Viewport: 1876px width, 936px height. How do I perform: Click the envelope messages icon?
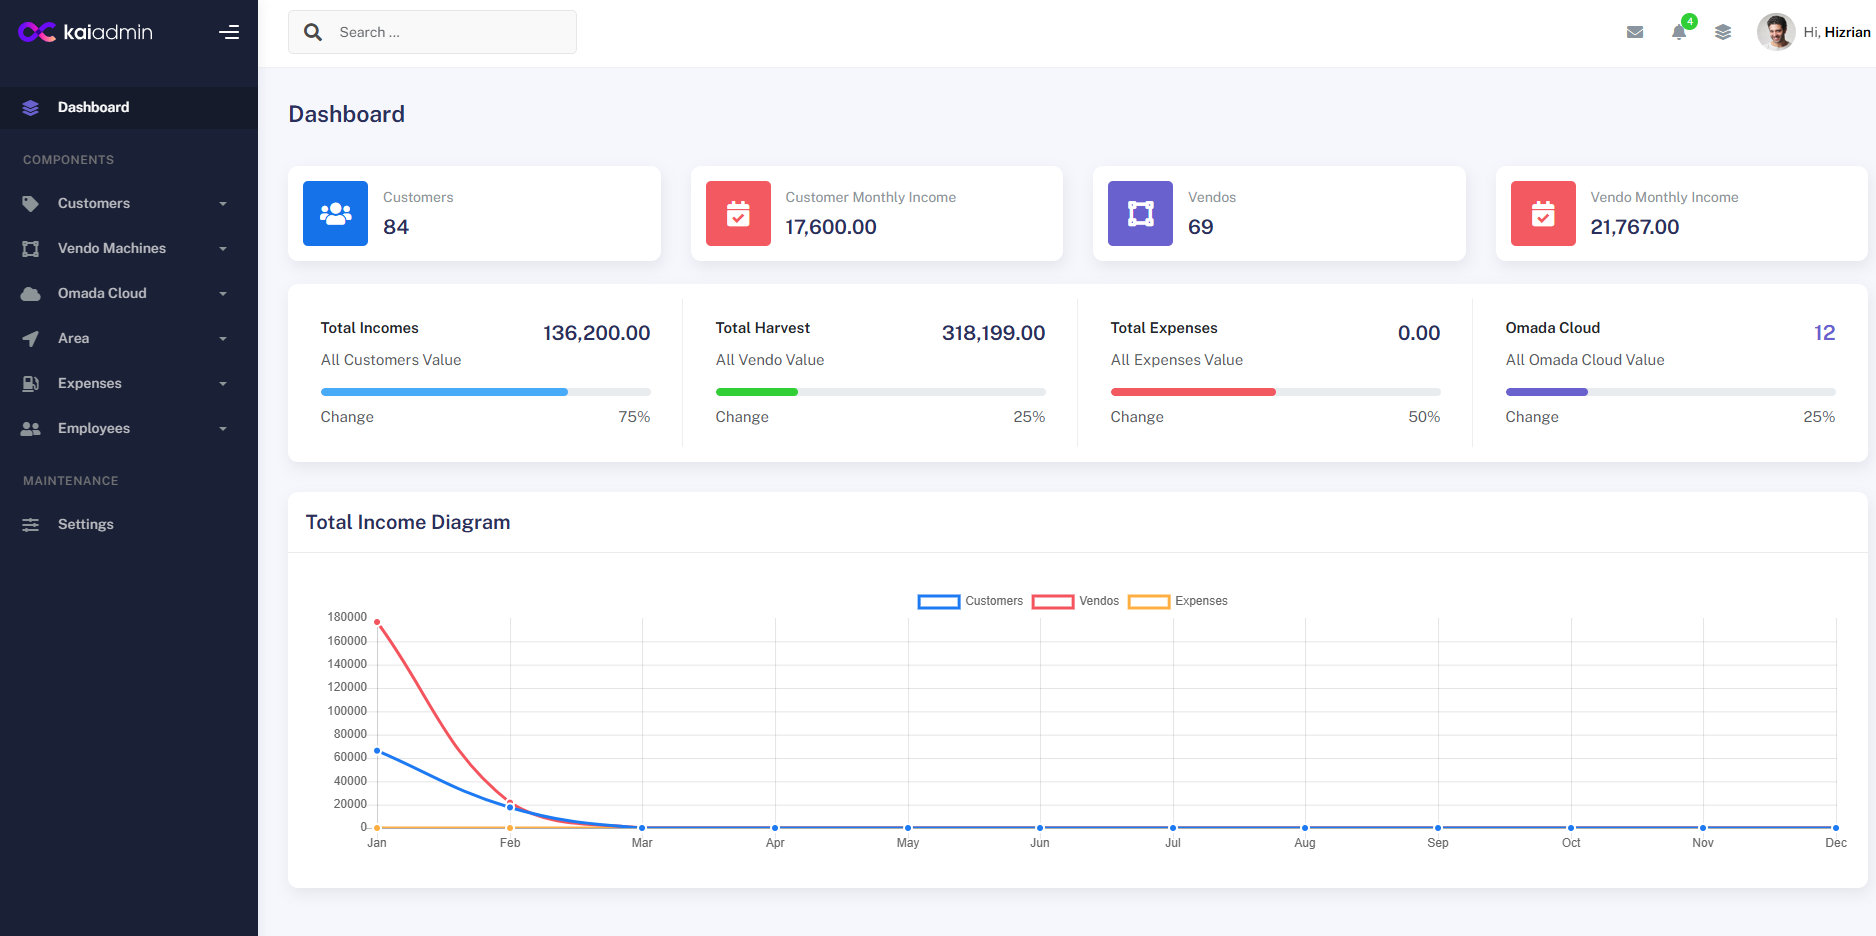click(1635, 32)
